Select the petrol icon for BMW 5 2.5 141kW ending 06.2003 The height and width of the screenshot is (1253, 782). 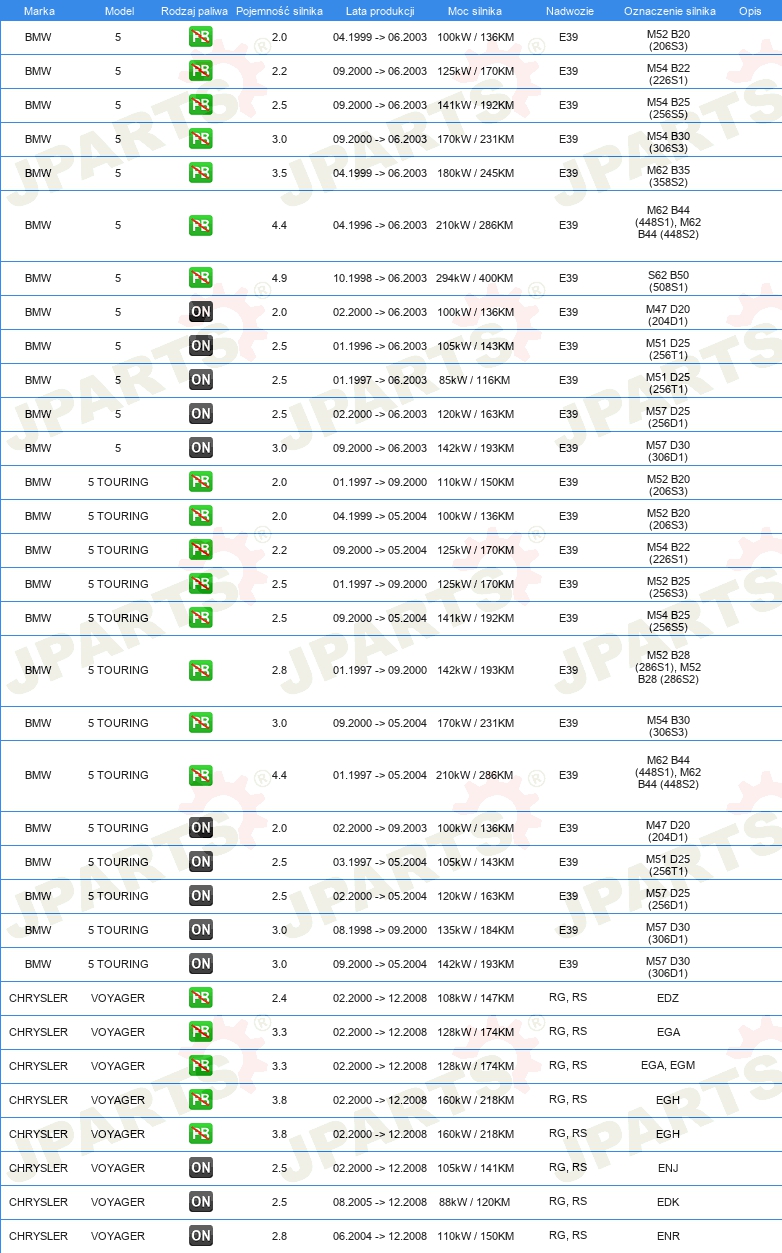click(200, 105)
